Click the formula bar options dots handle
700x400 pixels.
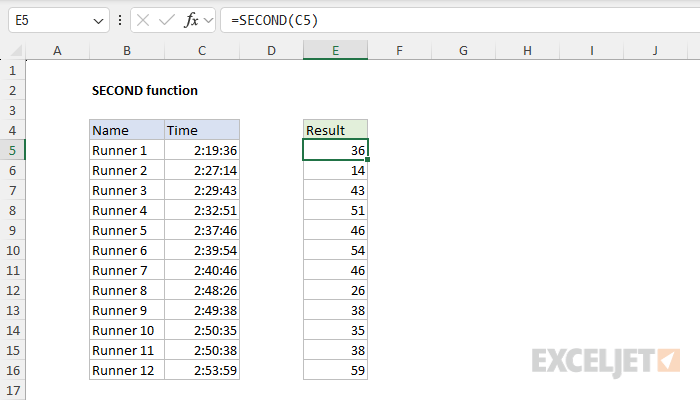click(120, 20)
